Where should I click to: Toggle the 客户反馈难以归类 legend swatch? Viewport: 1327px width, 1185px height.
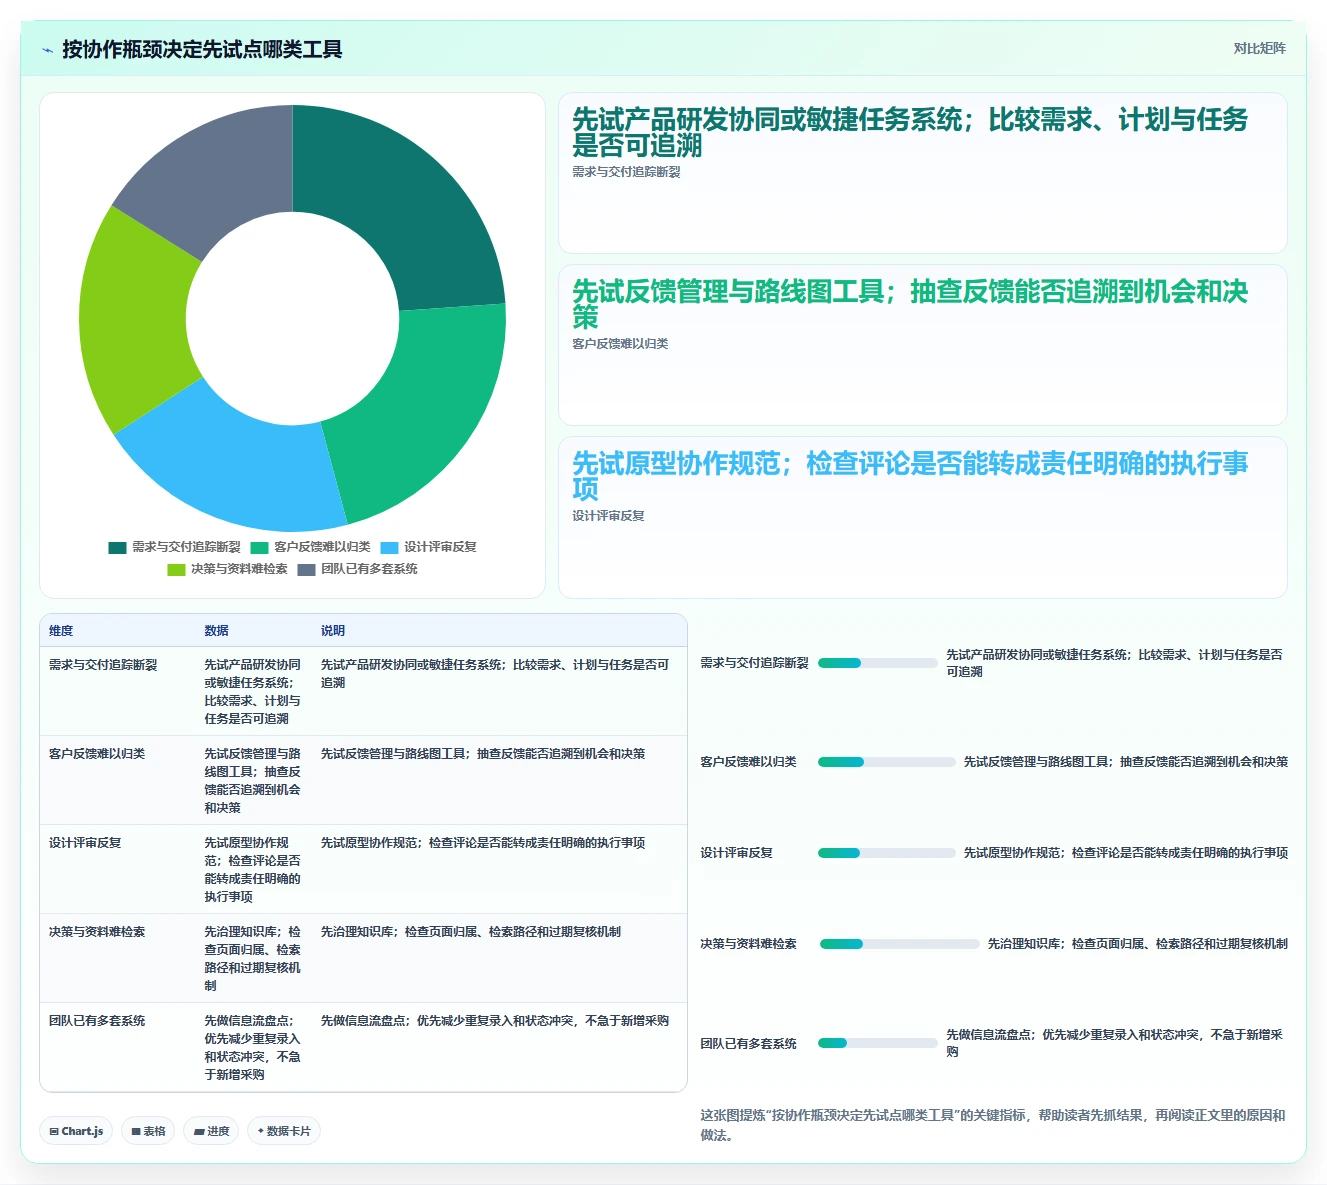259,547
